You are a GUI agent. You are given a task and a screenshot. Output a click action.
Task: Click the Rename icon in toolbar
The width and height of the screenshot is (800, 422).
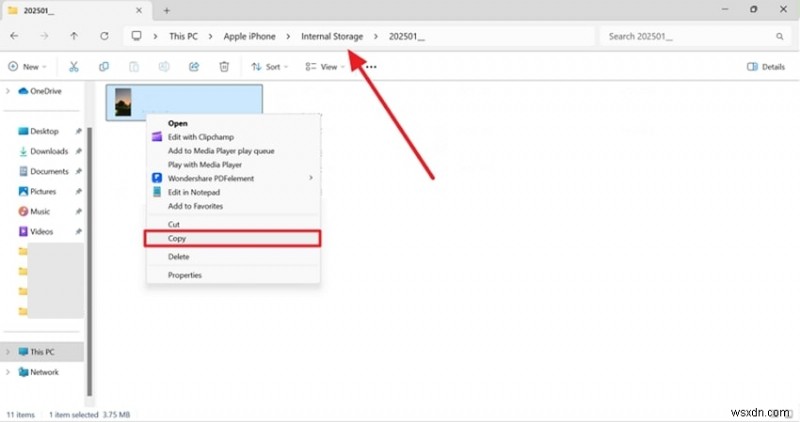click(x=164, y=67)
